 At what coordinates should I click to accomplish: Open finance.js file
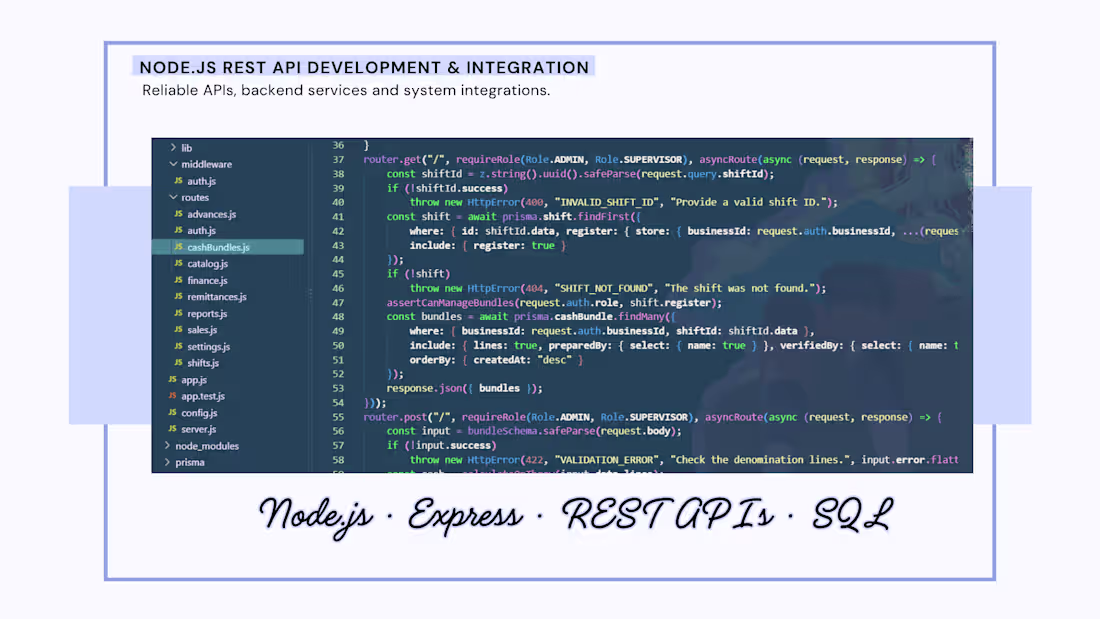click(207, 280)
